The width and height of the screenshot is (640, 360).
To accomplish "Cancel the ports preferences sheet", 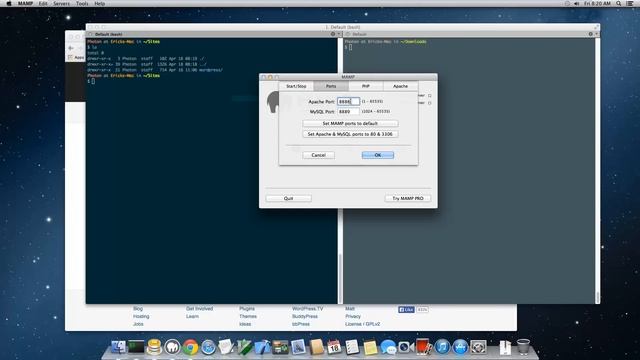I will tap(318, 155).
